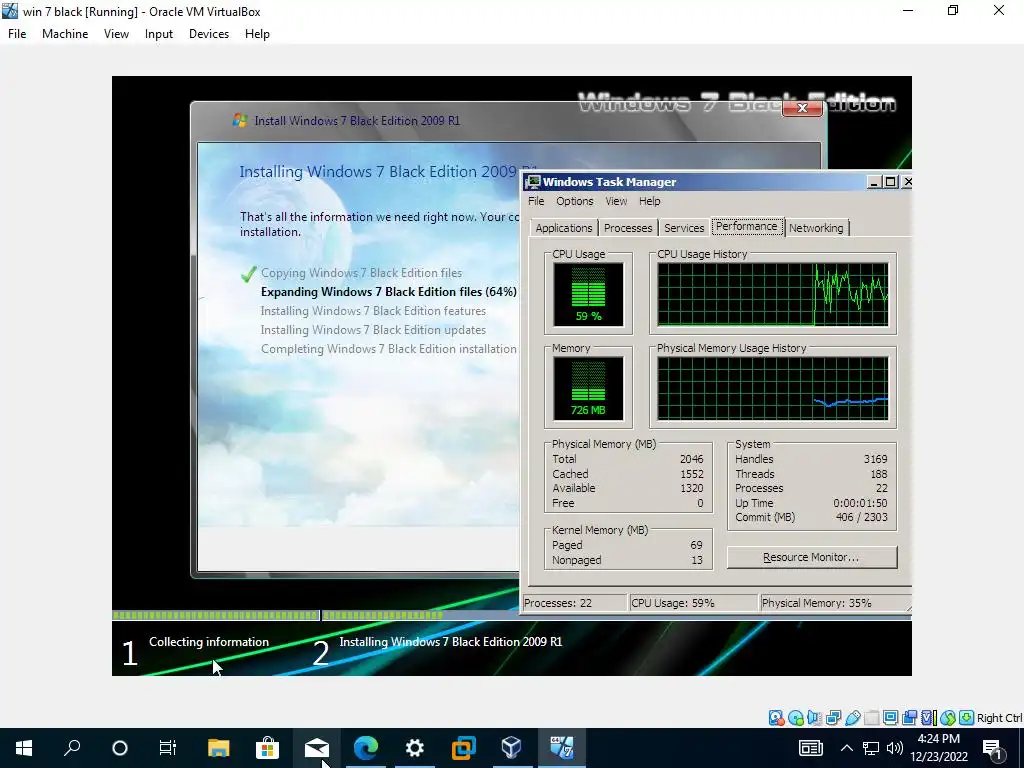This screenshot has height=768, width=1024.
Task: Close the Install Windows 7 dialog
Action: [x=802, y=108]
